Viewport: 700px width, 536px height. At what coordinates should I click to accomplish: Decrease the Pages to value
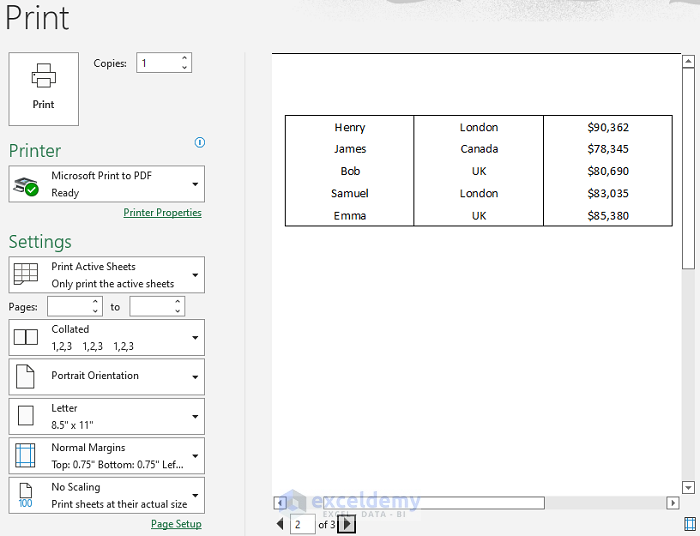(x=178, y=311)
